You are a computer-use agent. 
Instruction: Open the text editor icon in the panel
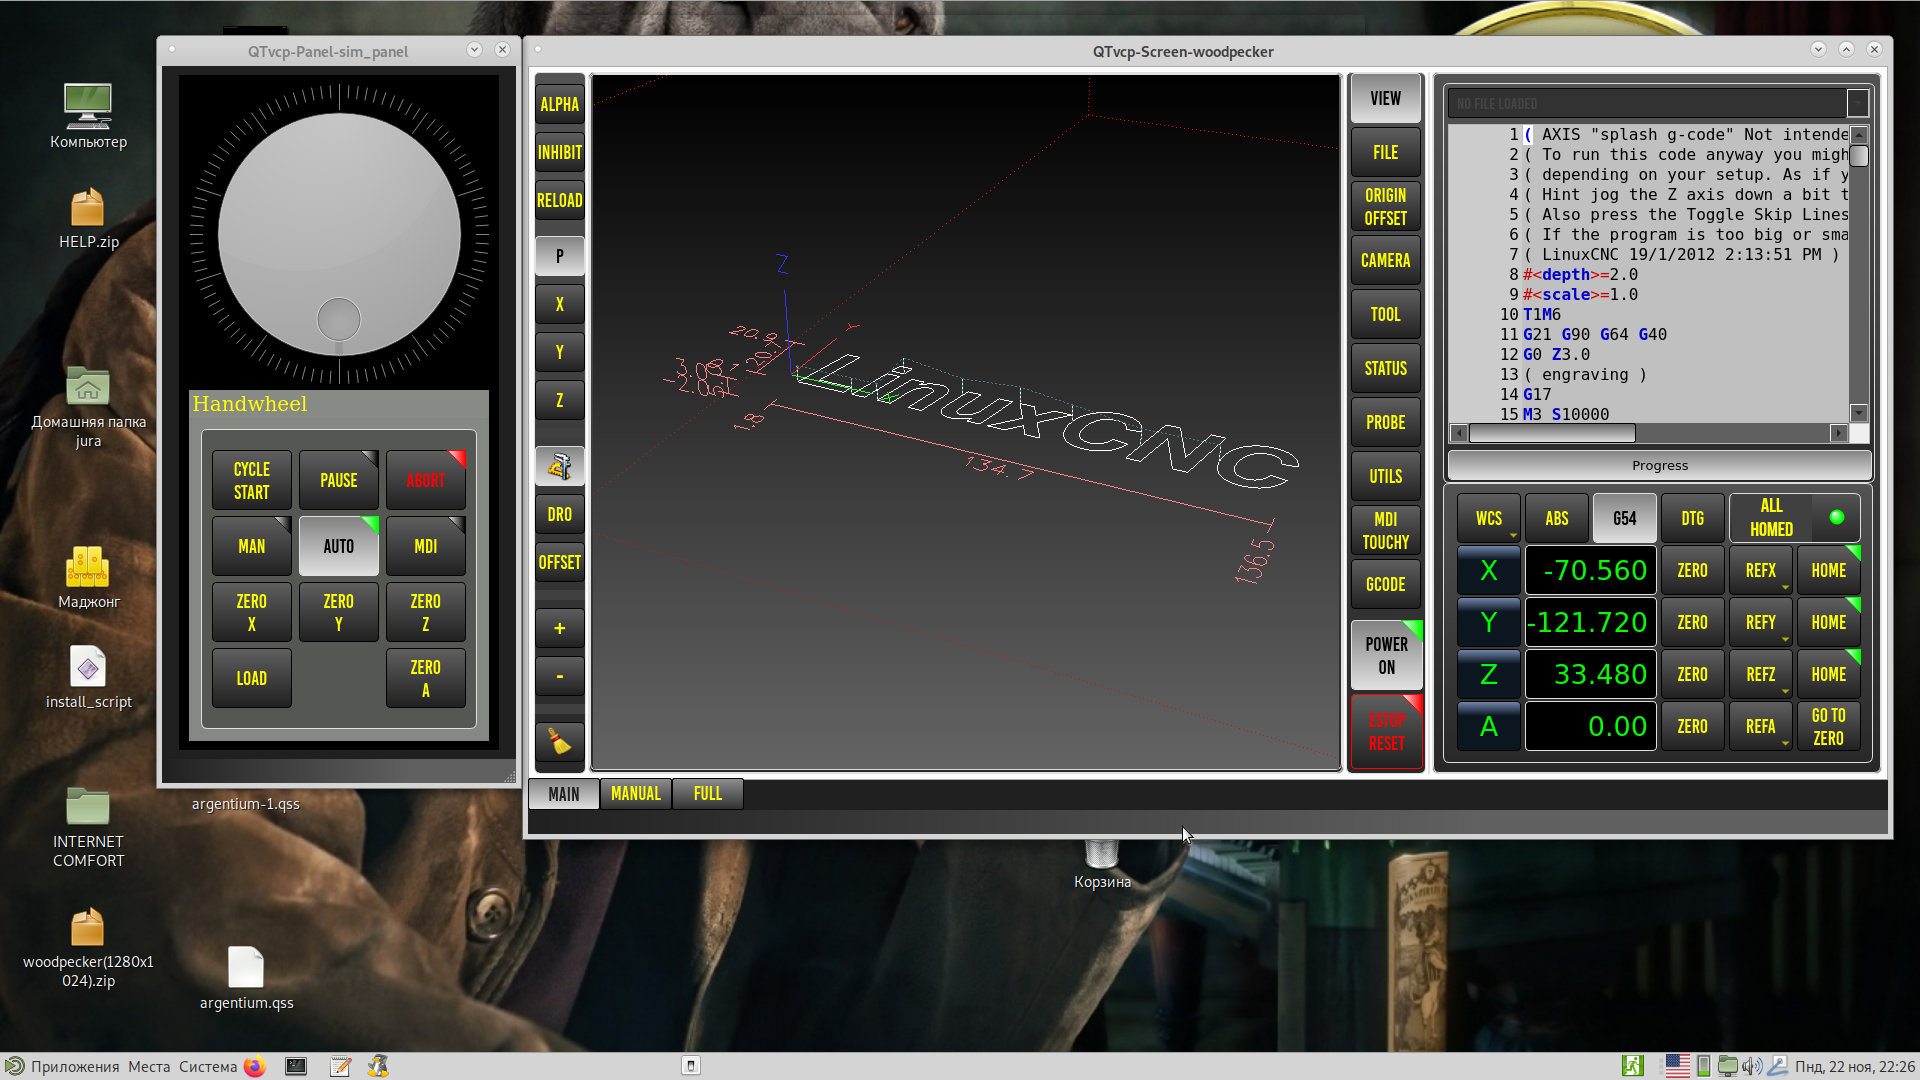point(340,1066)
